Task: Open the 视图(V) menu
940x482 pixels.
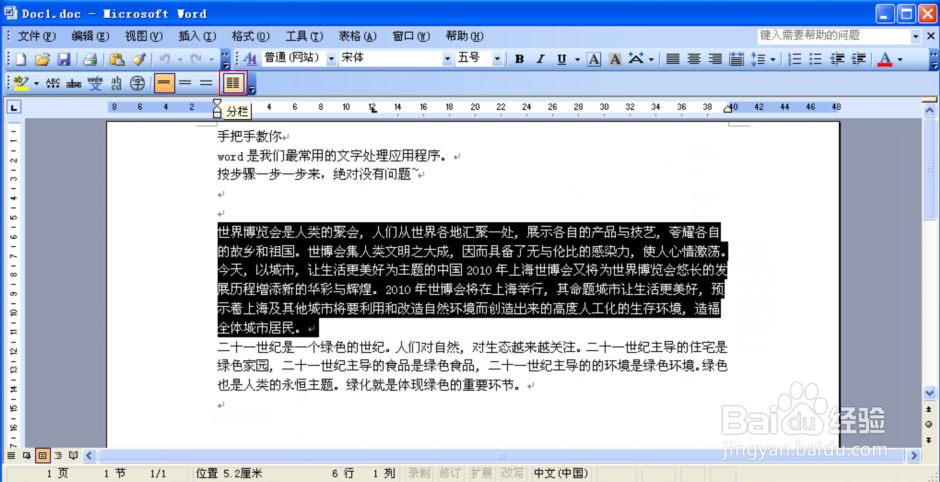Action: [144, 36]
